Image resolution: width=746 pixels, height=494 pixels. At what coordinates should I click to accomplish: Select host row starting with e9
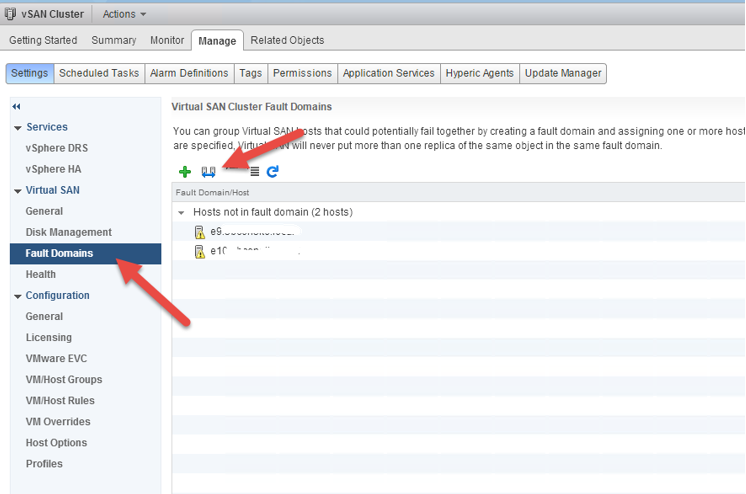[458, 232]
